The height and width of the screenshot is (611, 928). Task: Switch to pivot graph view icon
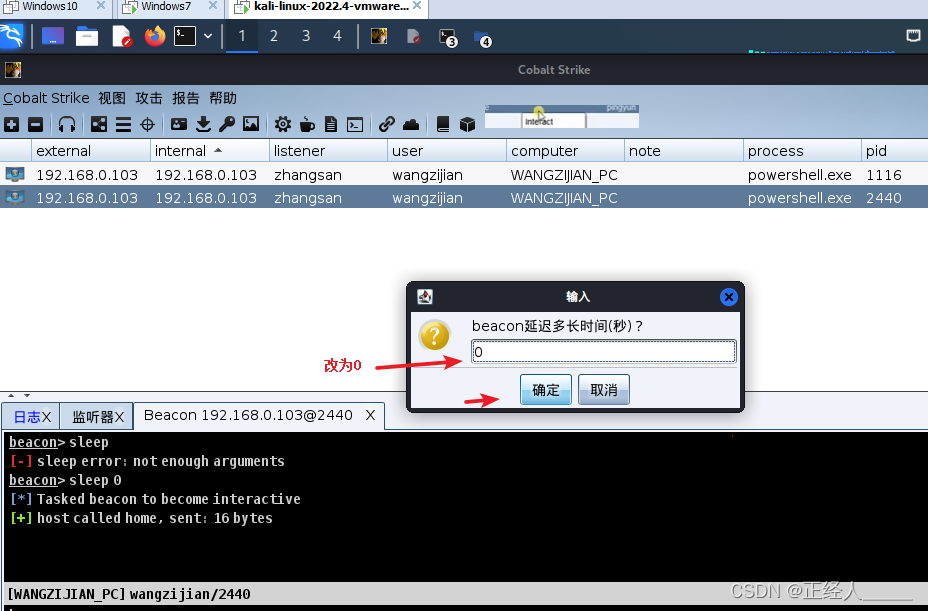(99, 124)
